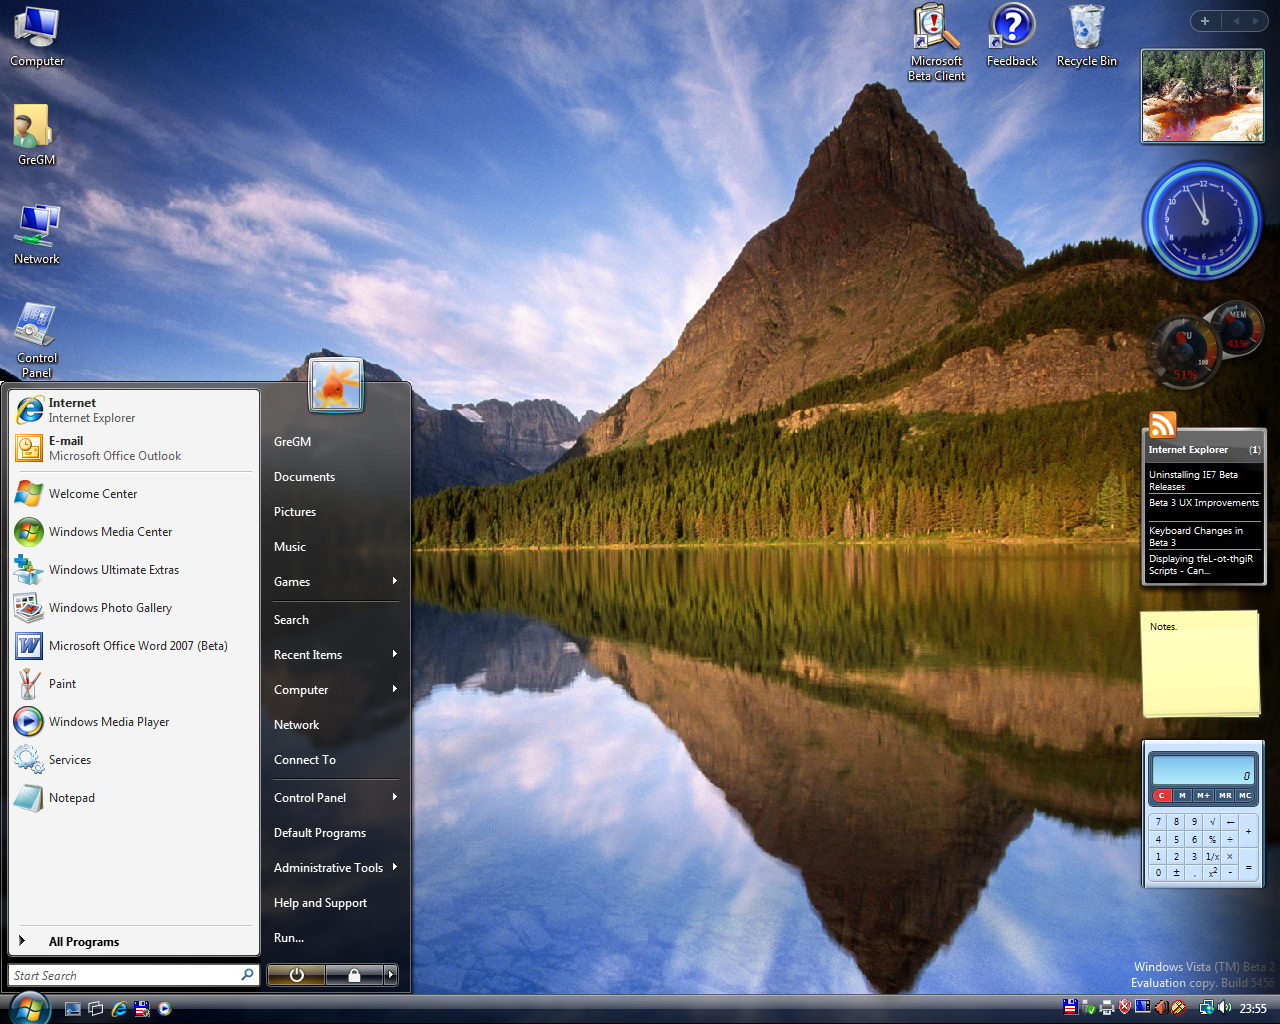Click the search magnifier in Start Search
The height and width of the screenshot is (1024, 1280).
pyautogui.click(x=247, y=975)
